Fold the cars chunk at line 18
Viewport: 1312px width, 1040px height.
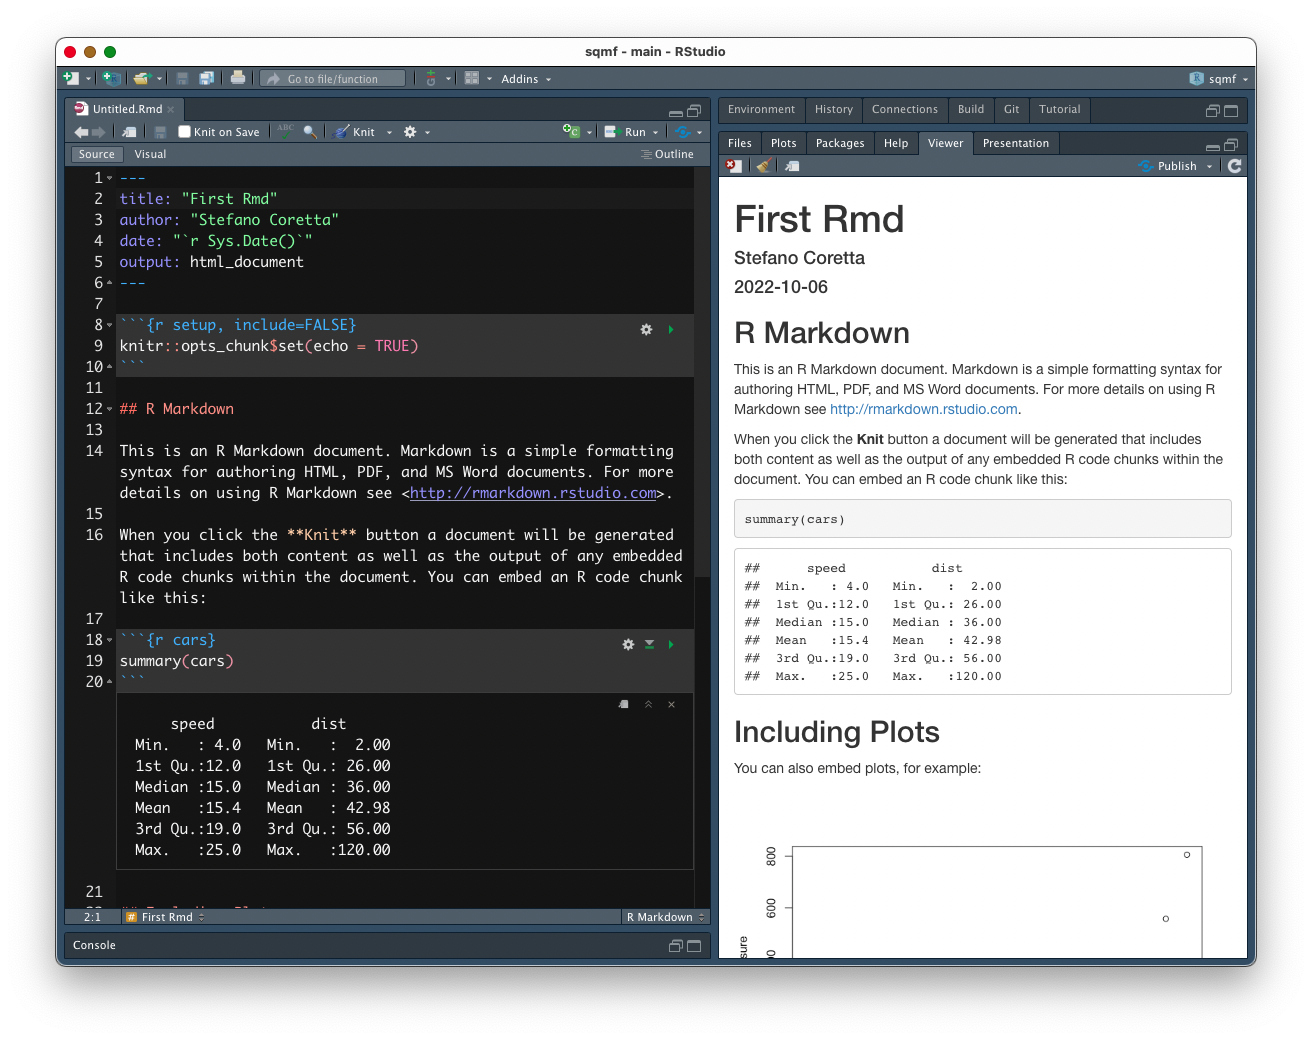point(109,640)
